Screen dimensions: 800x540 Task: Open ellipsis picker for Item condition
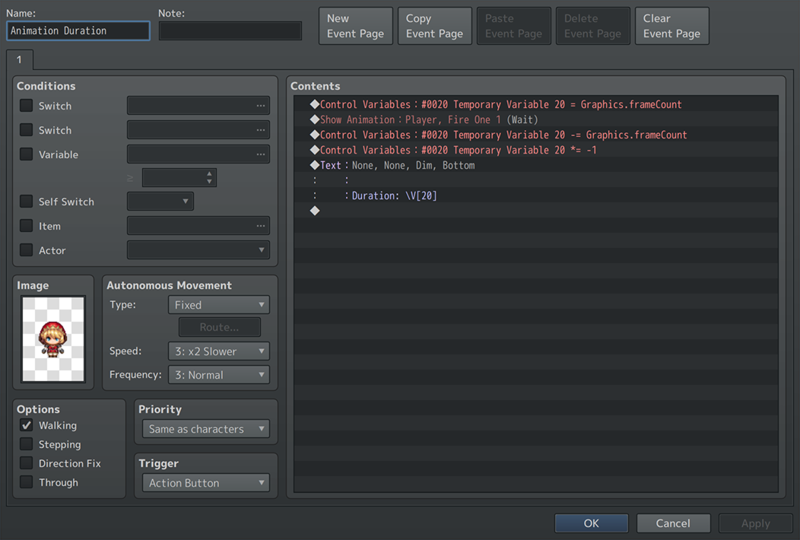261,227
